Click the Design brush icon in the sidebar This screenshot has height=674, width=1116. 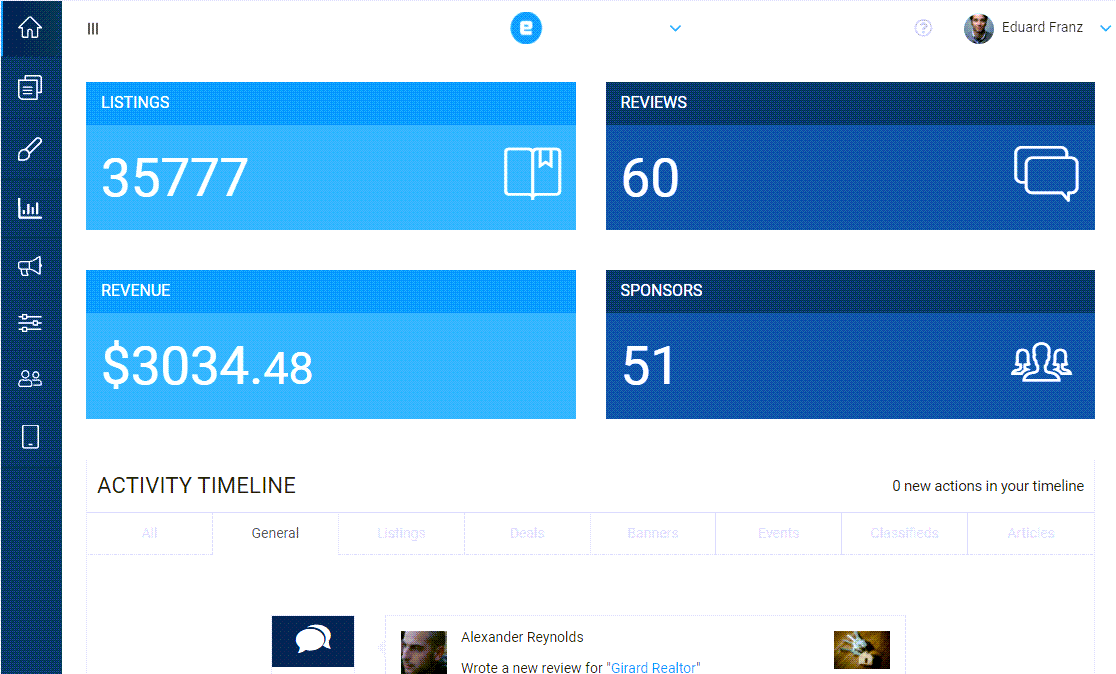(30, 148)
